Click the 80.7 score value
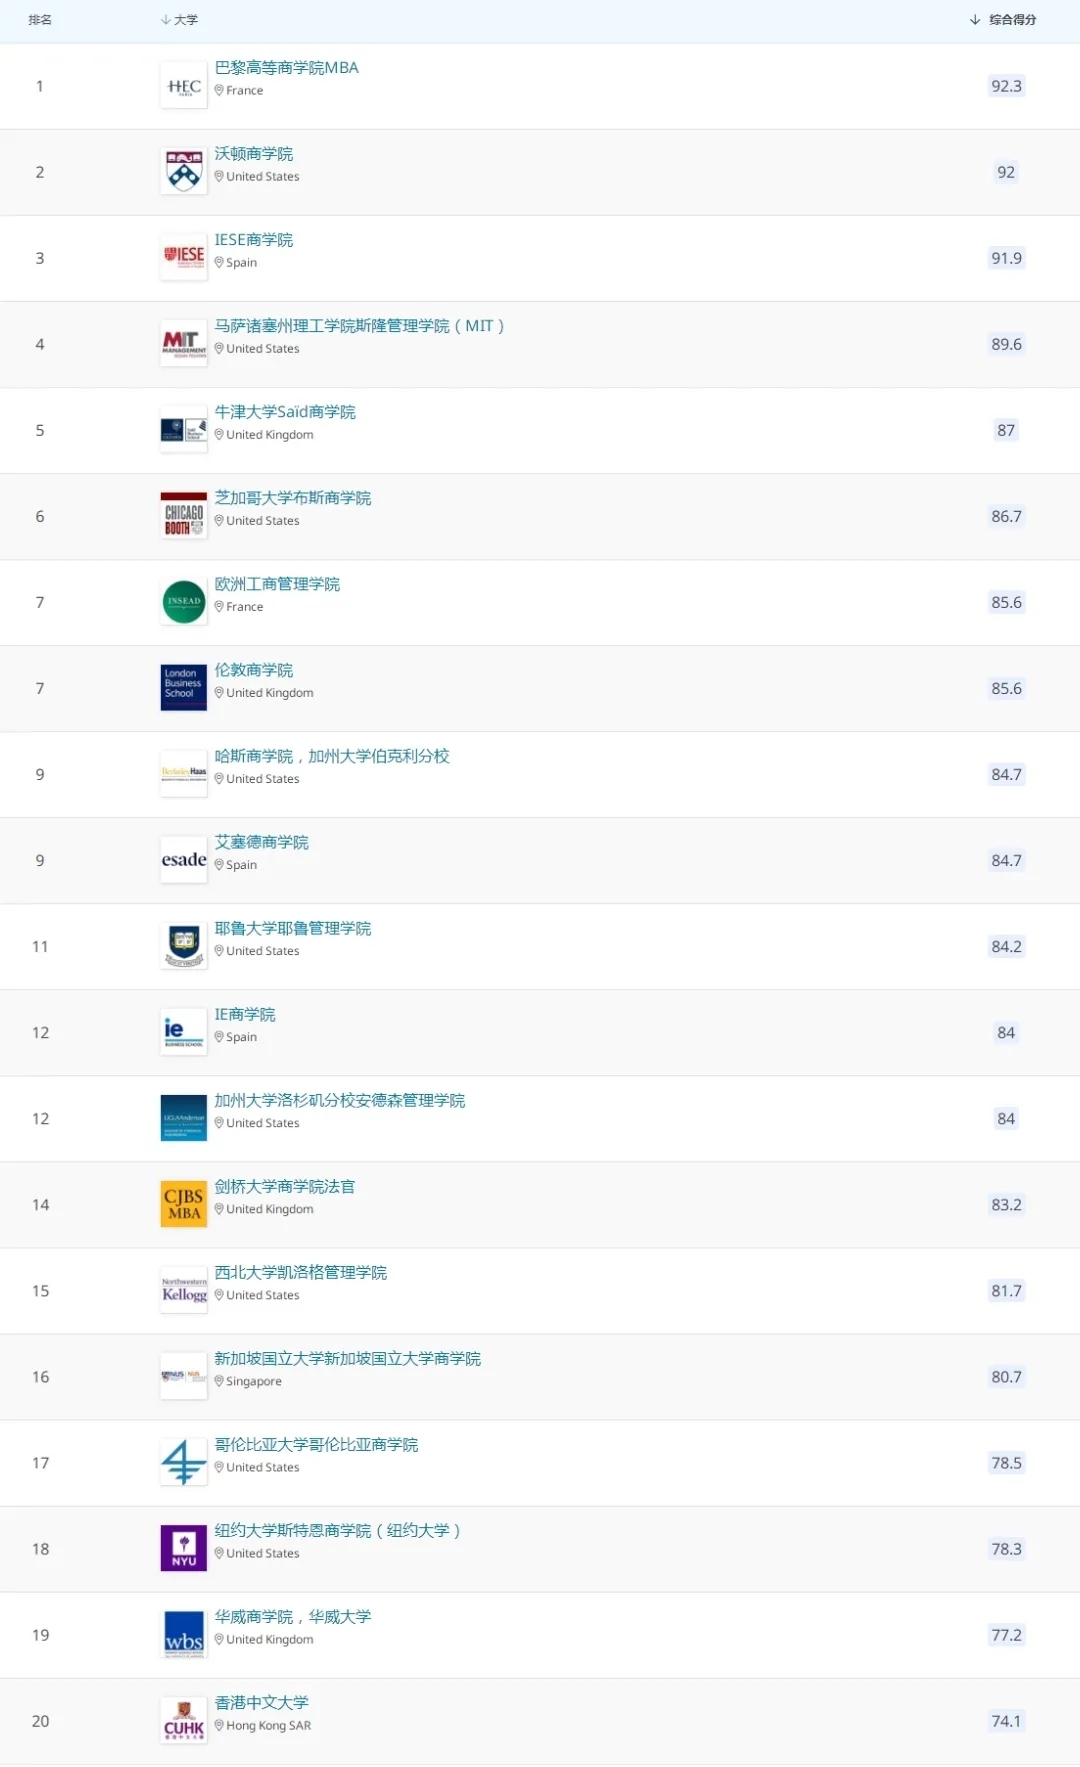Screen dimensions: 1080x1767 [1006, 1376]
